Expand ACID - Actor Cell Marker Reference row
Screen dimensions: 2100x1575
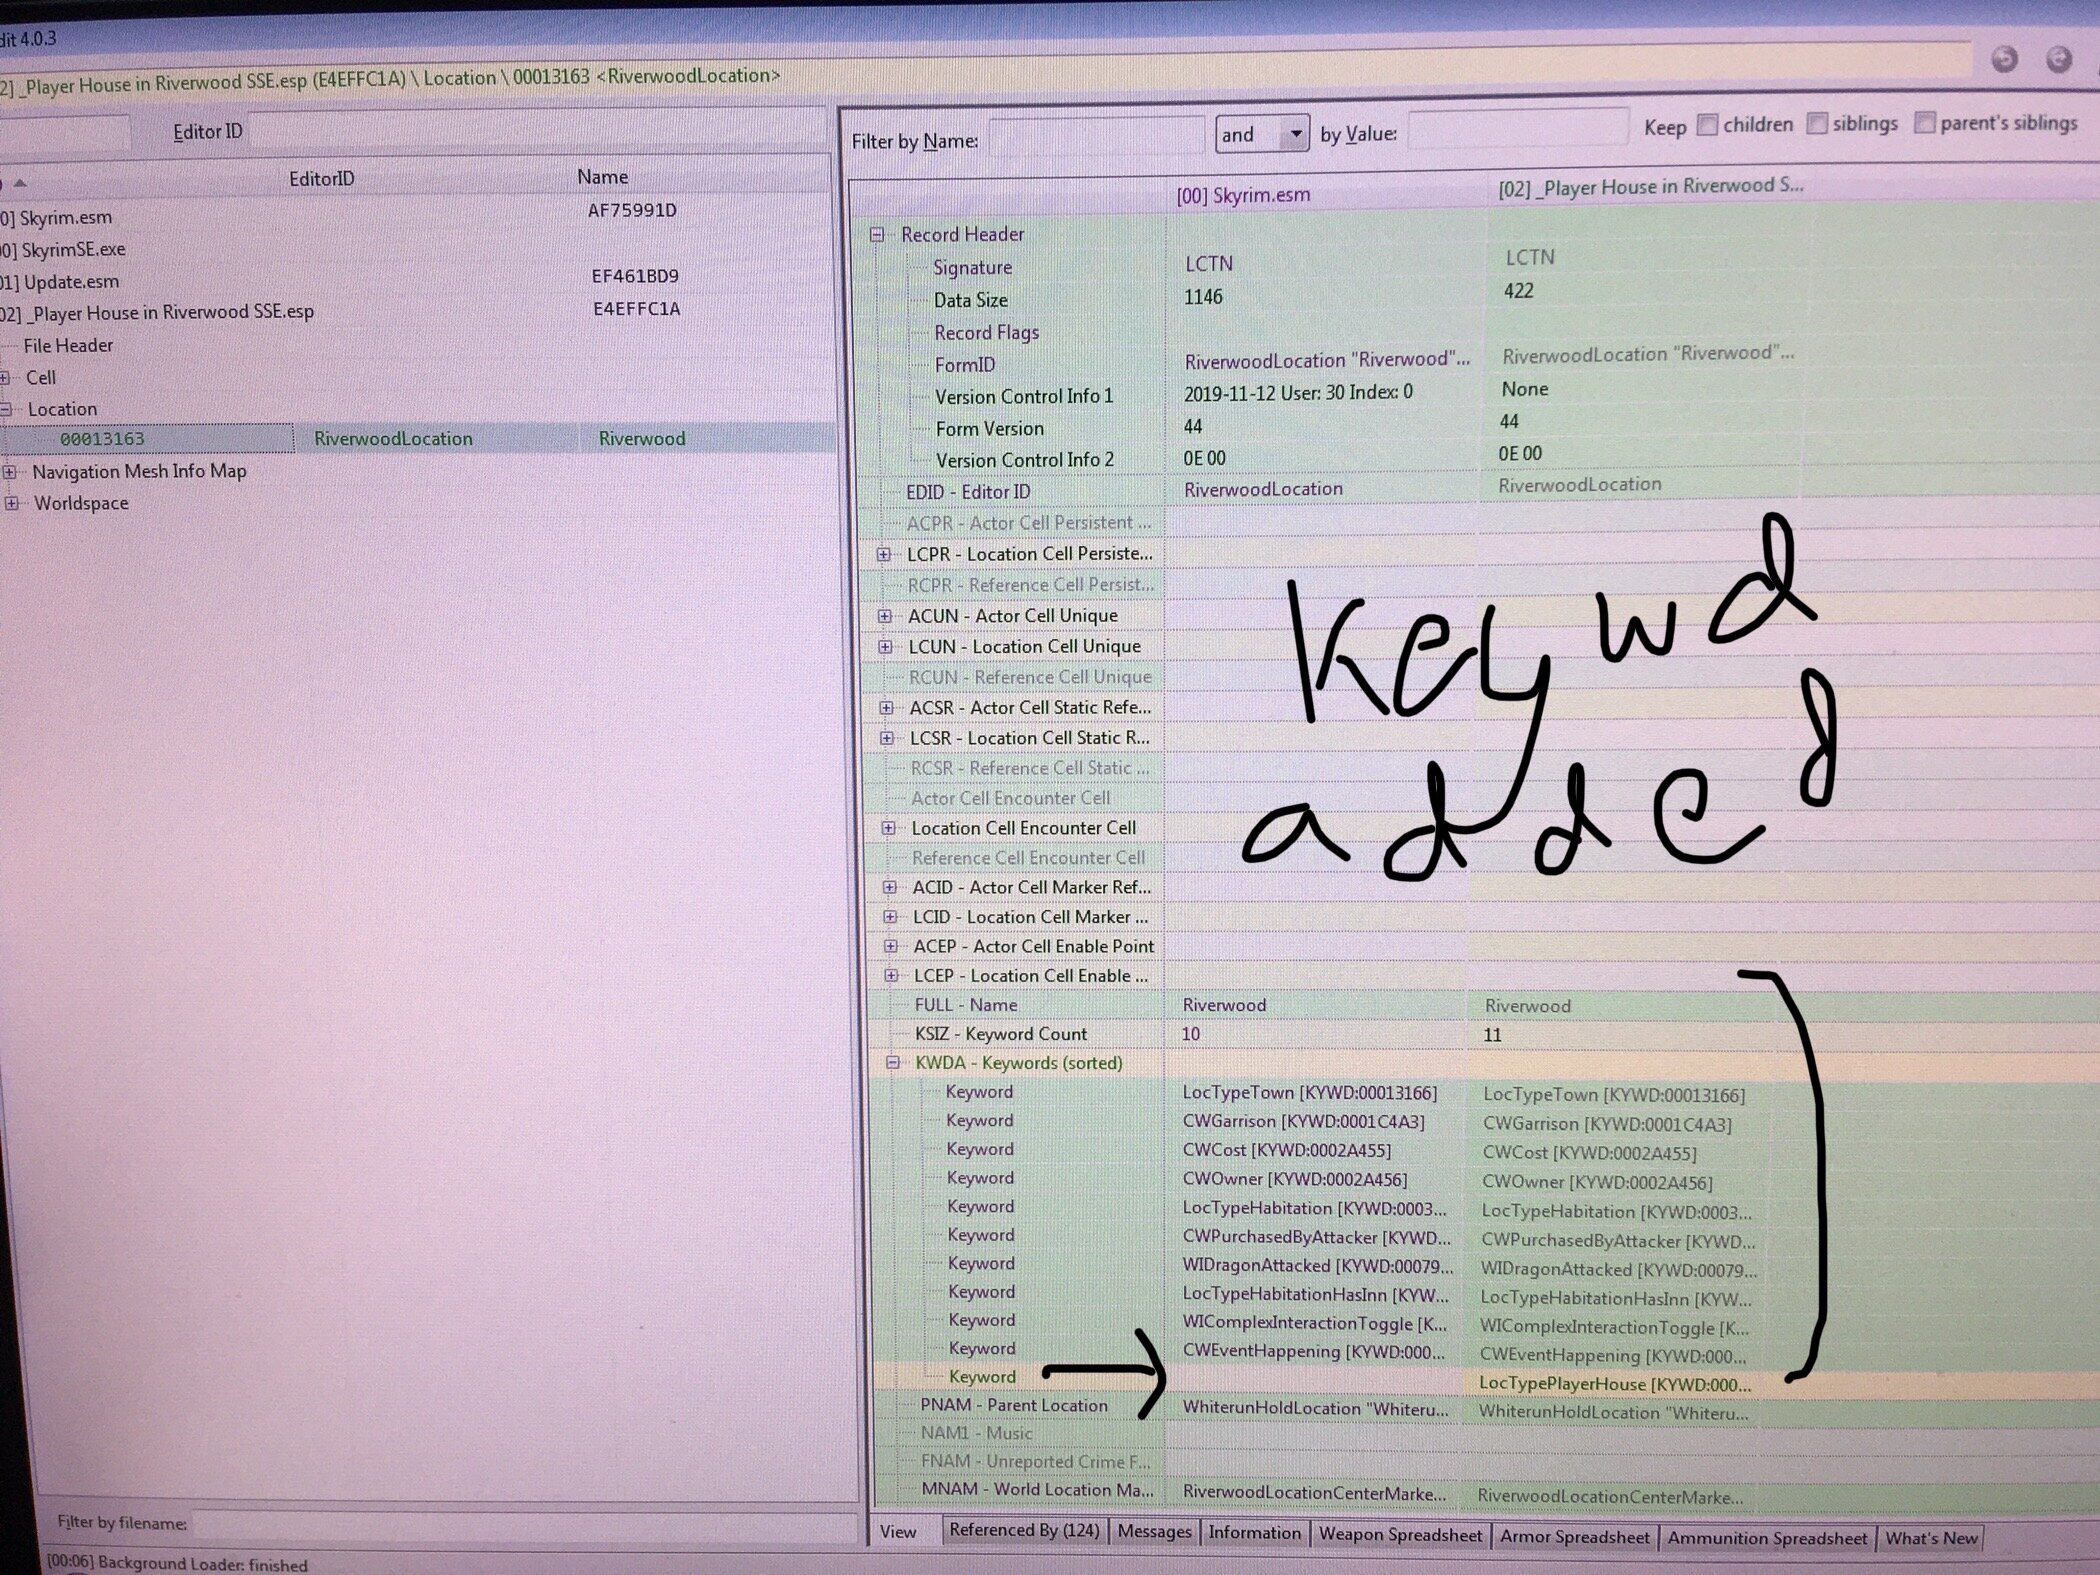click(x=889, y=887)
